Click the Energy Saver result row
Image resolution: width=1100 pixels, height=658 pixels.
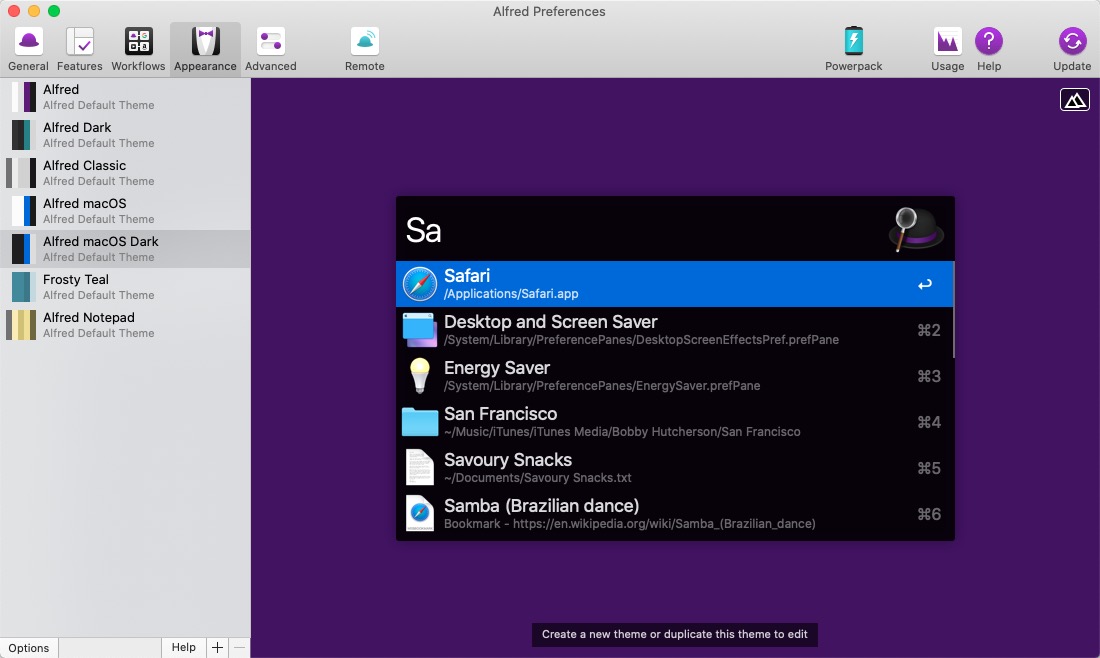tap(675, 376)
